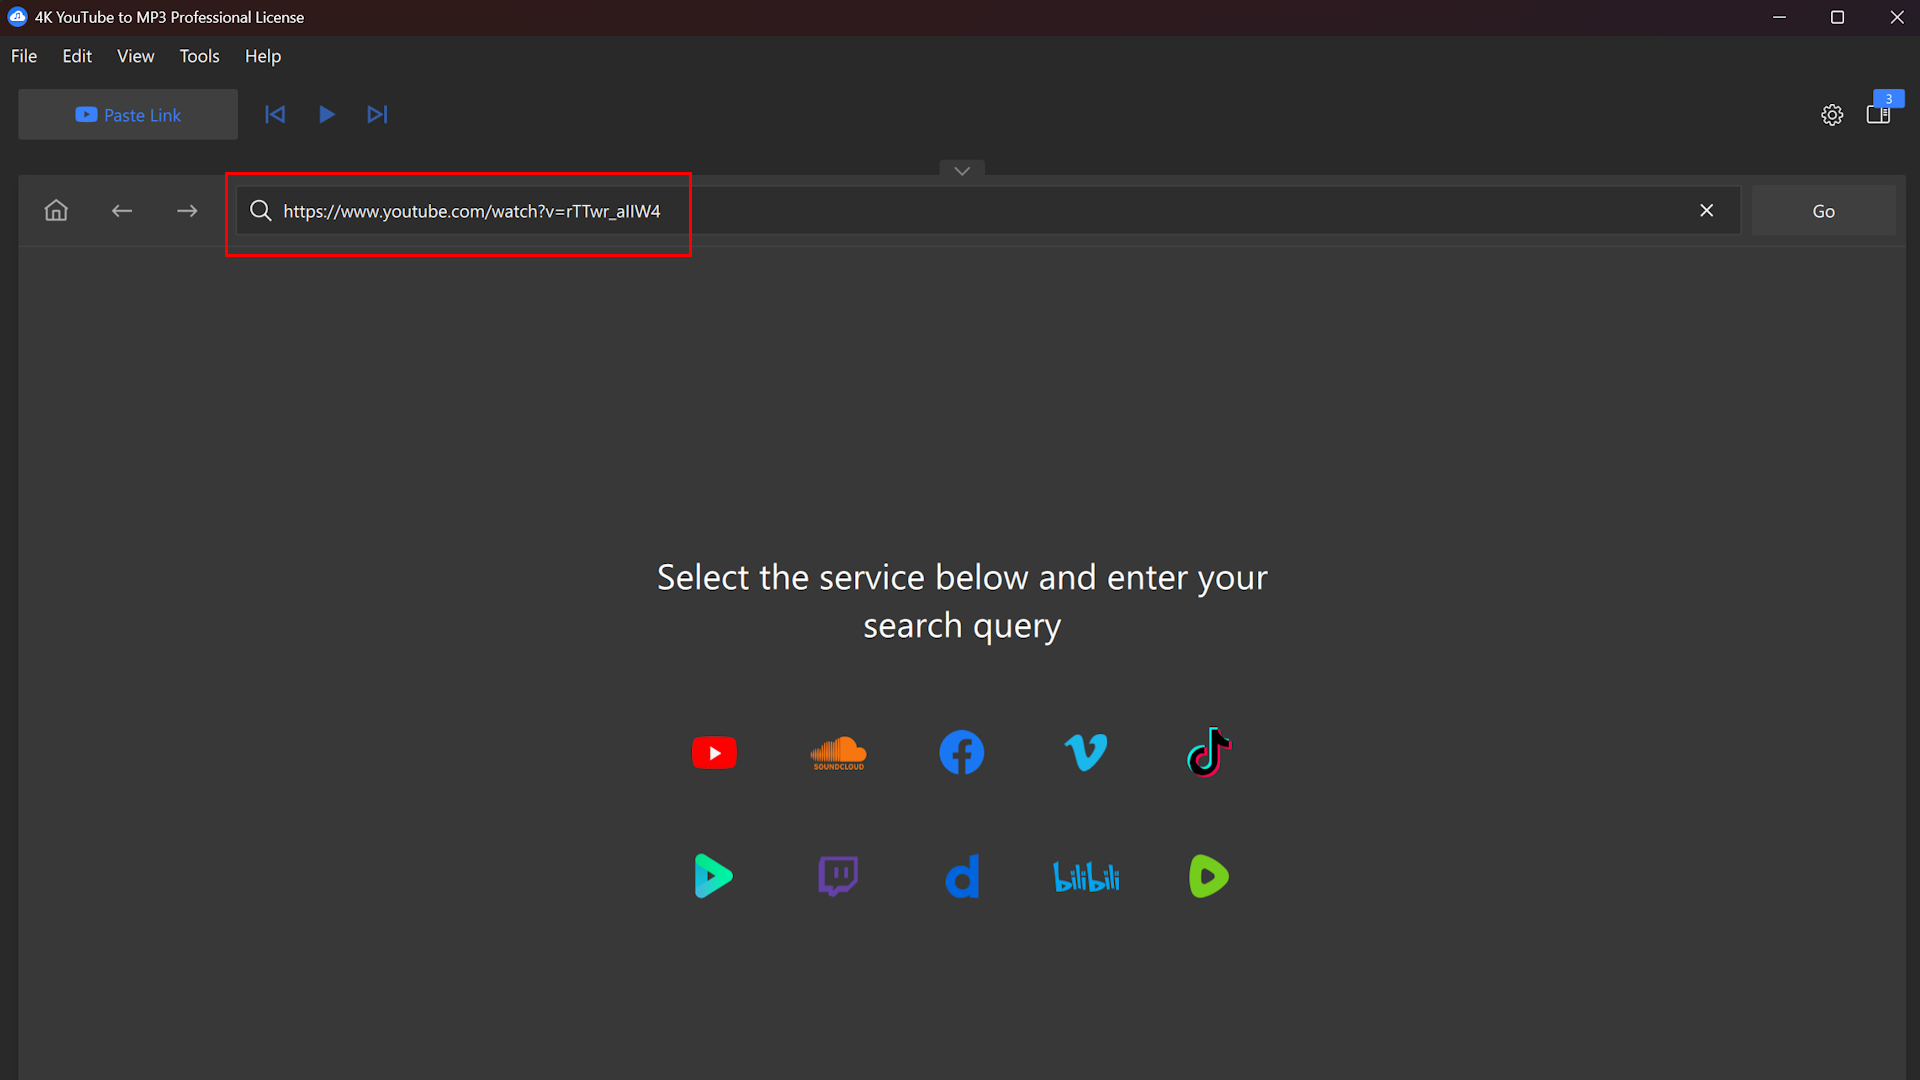
Task: Select the Likee service icon
Action: [714, 877]
